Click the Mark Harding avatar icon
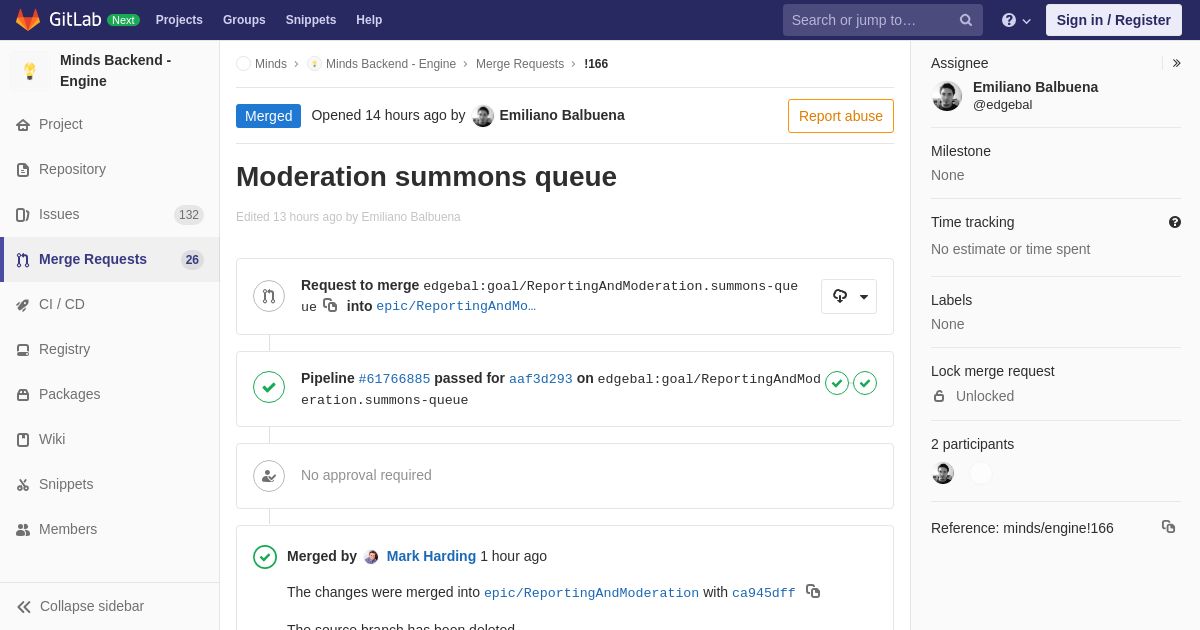 [x=372, y=557]
